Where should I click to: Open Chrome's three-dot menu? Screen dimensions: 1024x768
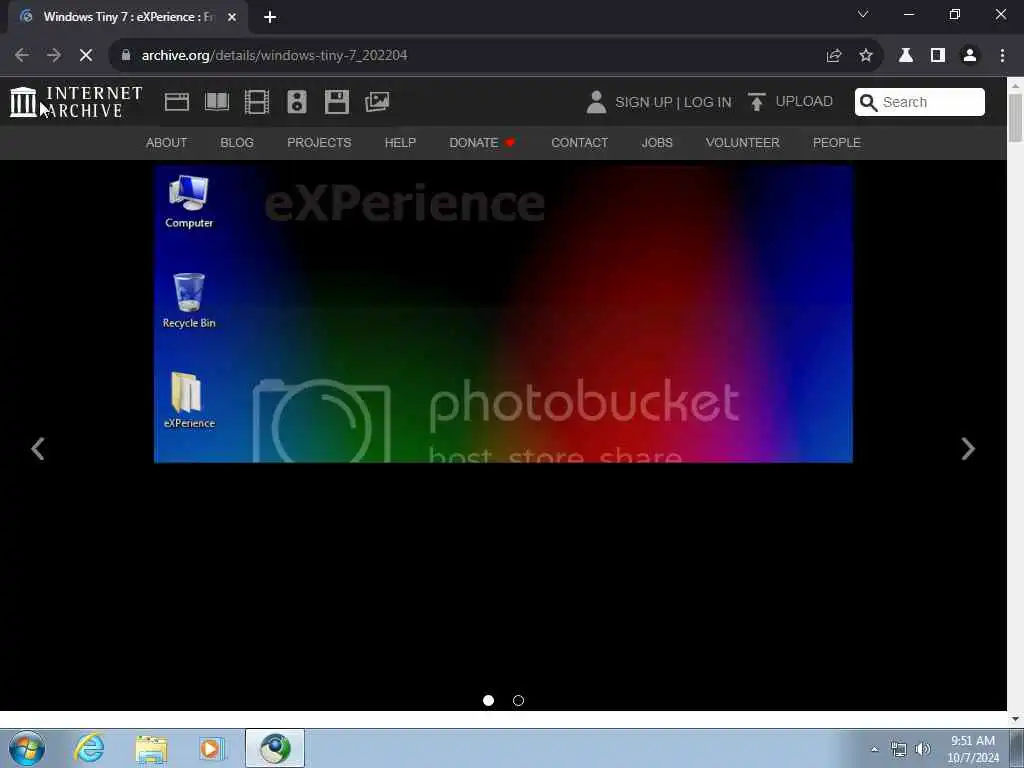click(x=1002, y=56)
